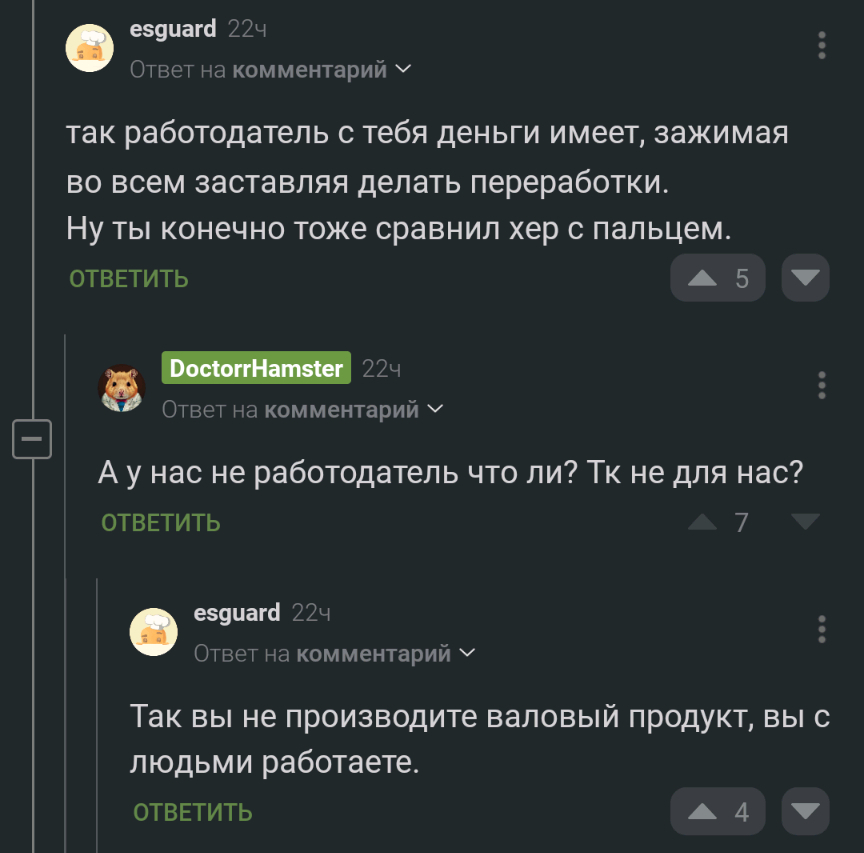864x853 pixels.
Task: Downvote esguard's last comment
Action: point(805,811)
